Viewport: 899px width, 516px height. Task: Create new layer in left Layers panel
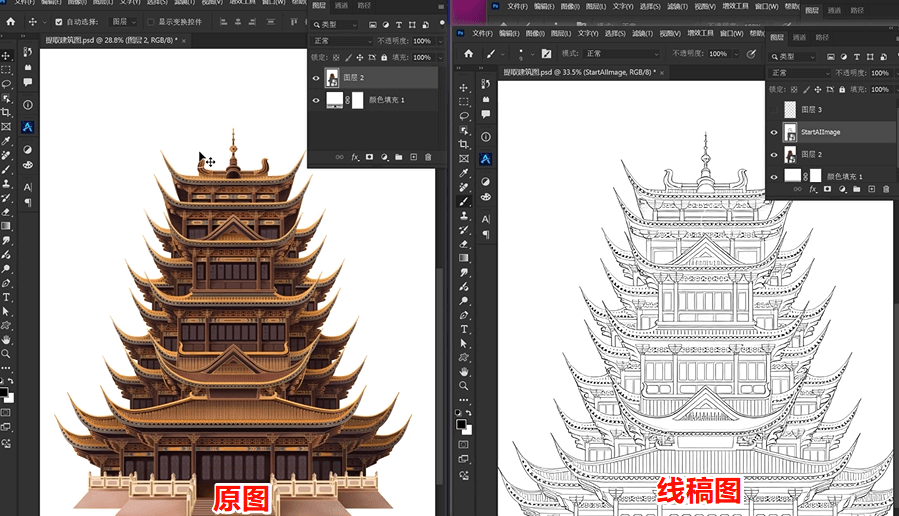[x=413, y=157]
